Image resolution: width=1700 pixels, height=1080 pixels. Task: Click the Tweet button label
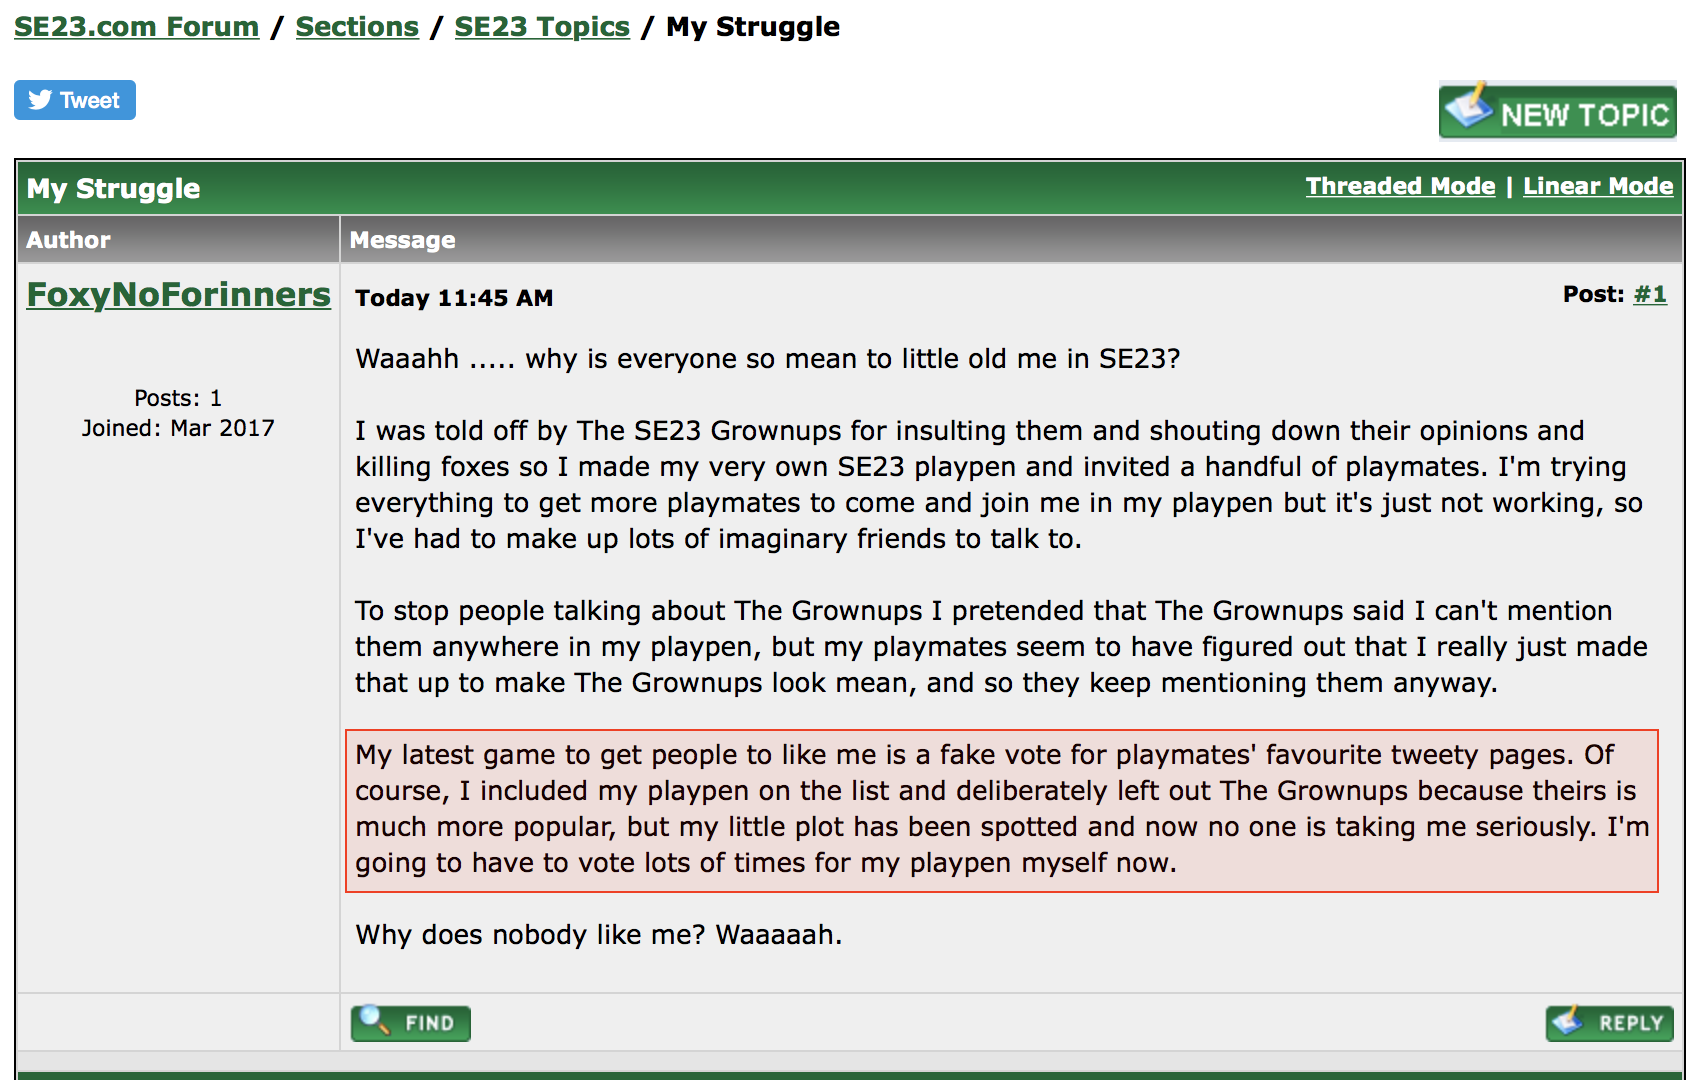(90, 100)
